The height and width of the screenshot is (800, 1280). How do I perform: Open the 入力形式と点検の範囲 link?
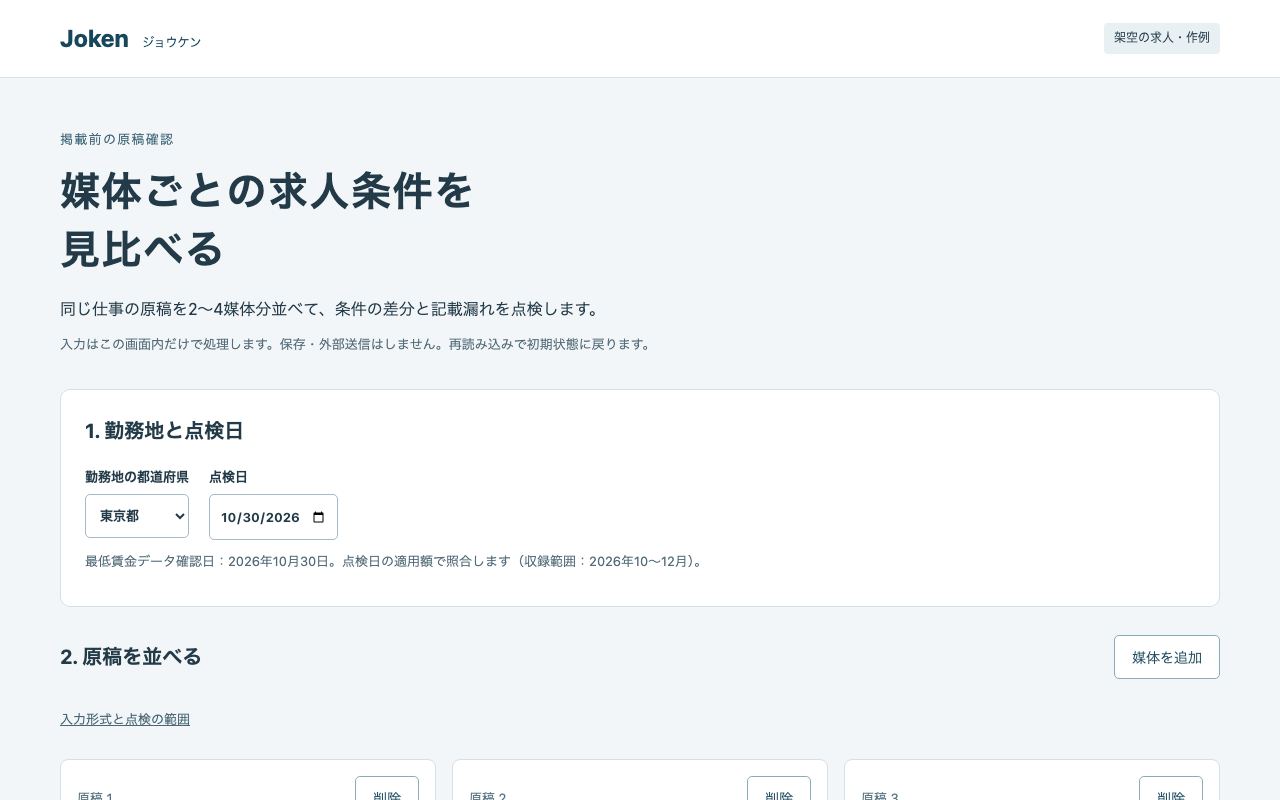[x=125, y=719]
